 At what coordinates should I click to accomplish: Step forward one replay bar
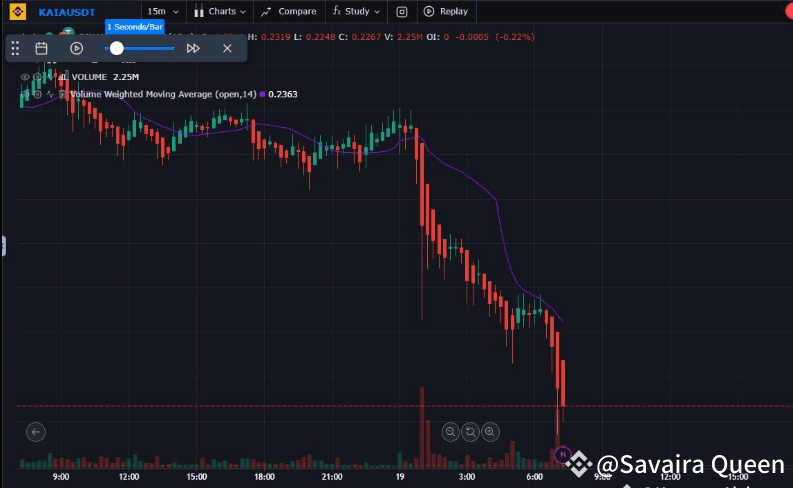pos(193,48)
